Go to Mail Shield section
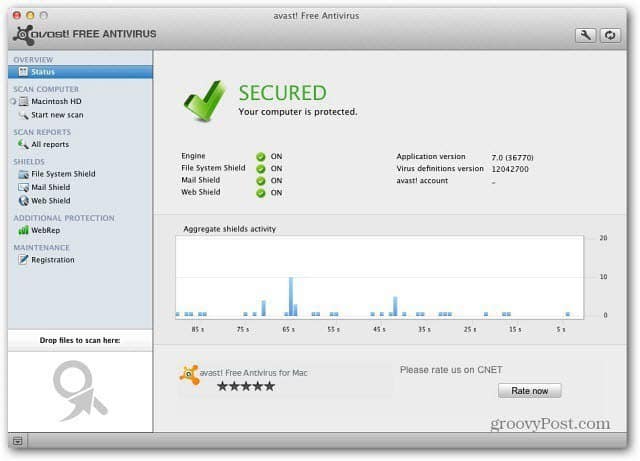 (x=51, y=187)
